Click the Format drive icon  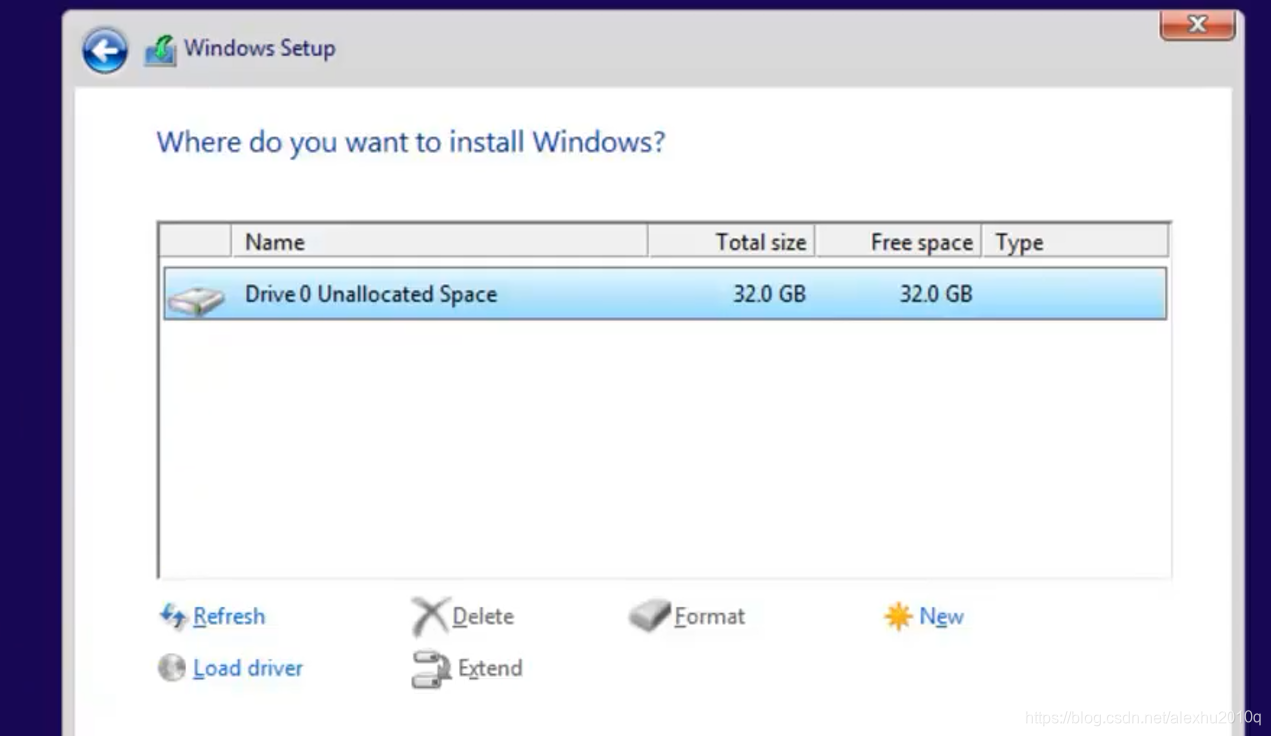click(650, 616)
